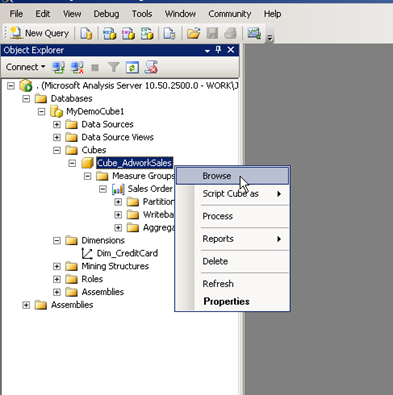Click the Save disk icon
Viewport: 393px width, 395px height.
(x=212, y=33)
